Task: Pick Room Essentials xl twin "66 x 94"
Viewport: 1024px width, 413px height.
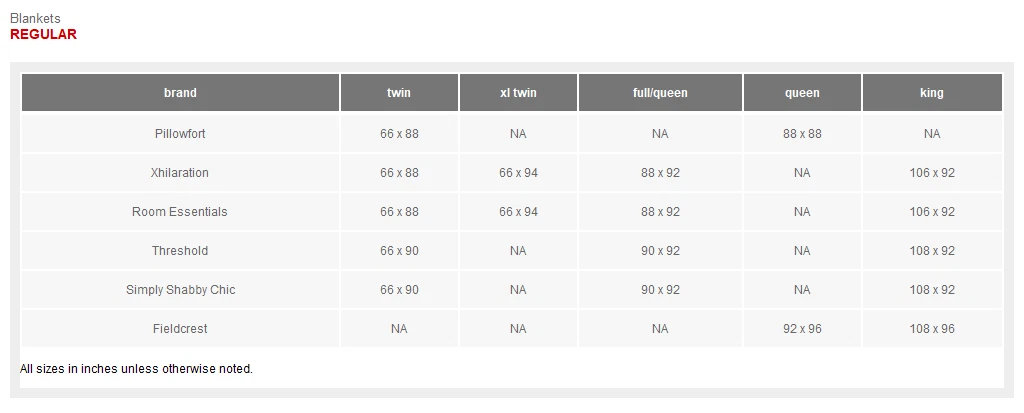Action: coord(519,212)
